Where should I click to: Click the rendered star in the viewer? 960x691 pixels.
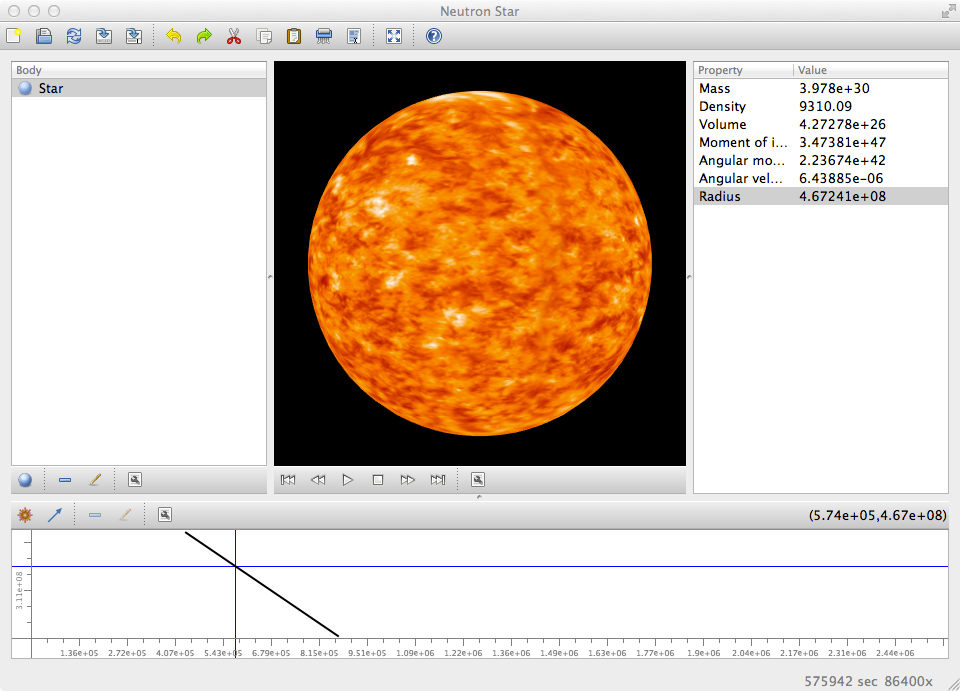pyautogui.click(x=480, y=263)
